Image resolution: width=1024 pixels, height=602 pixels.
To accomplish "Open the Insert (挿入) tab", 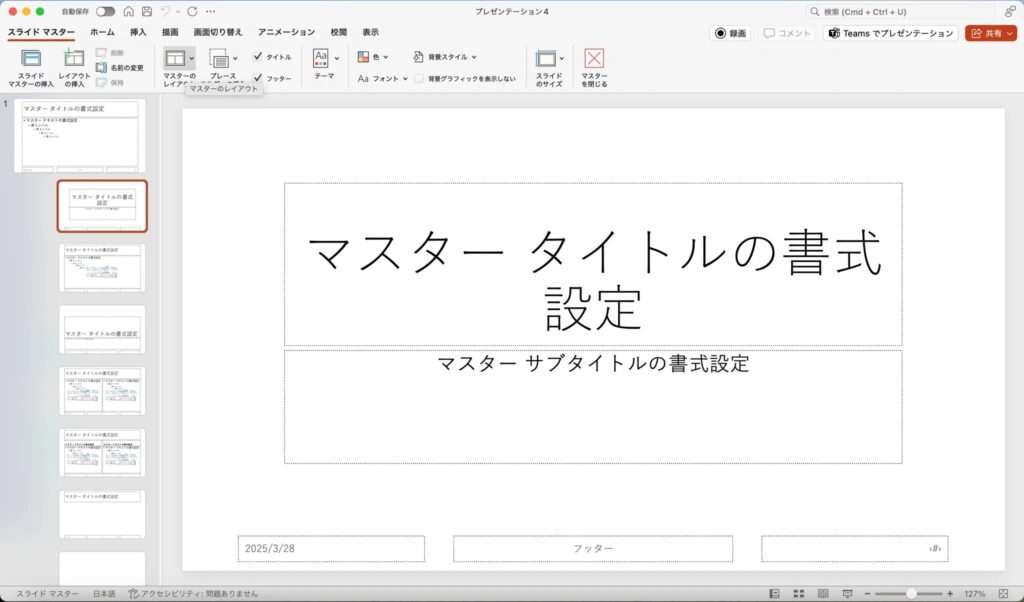I will pos(138,32).
